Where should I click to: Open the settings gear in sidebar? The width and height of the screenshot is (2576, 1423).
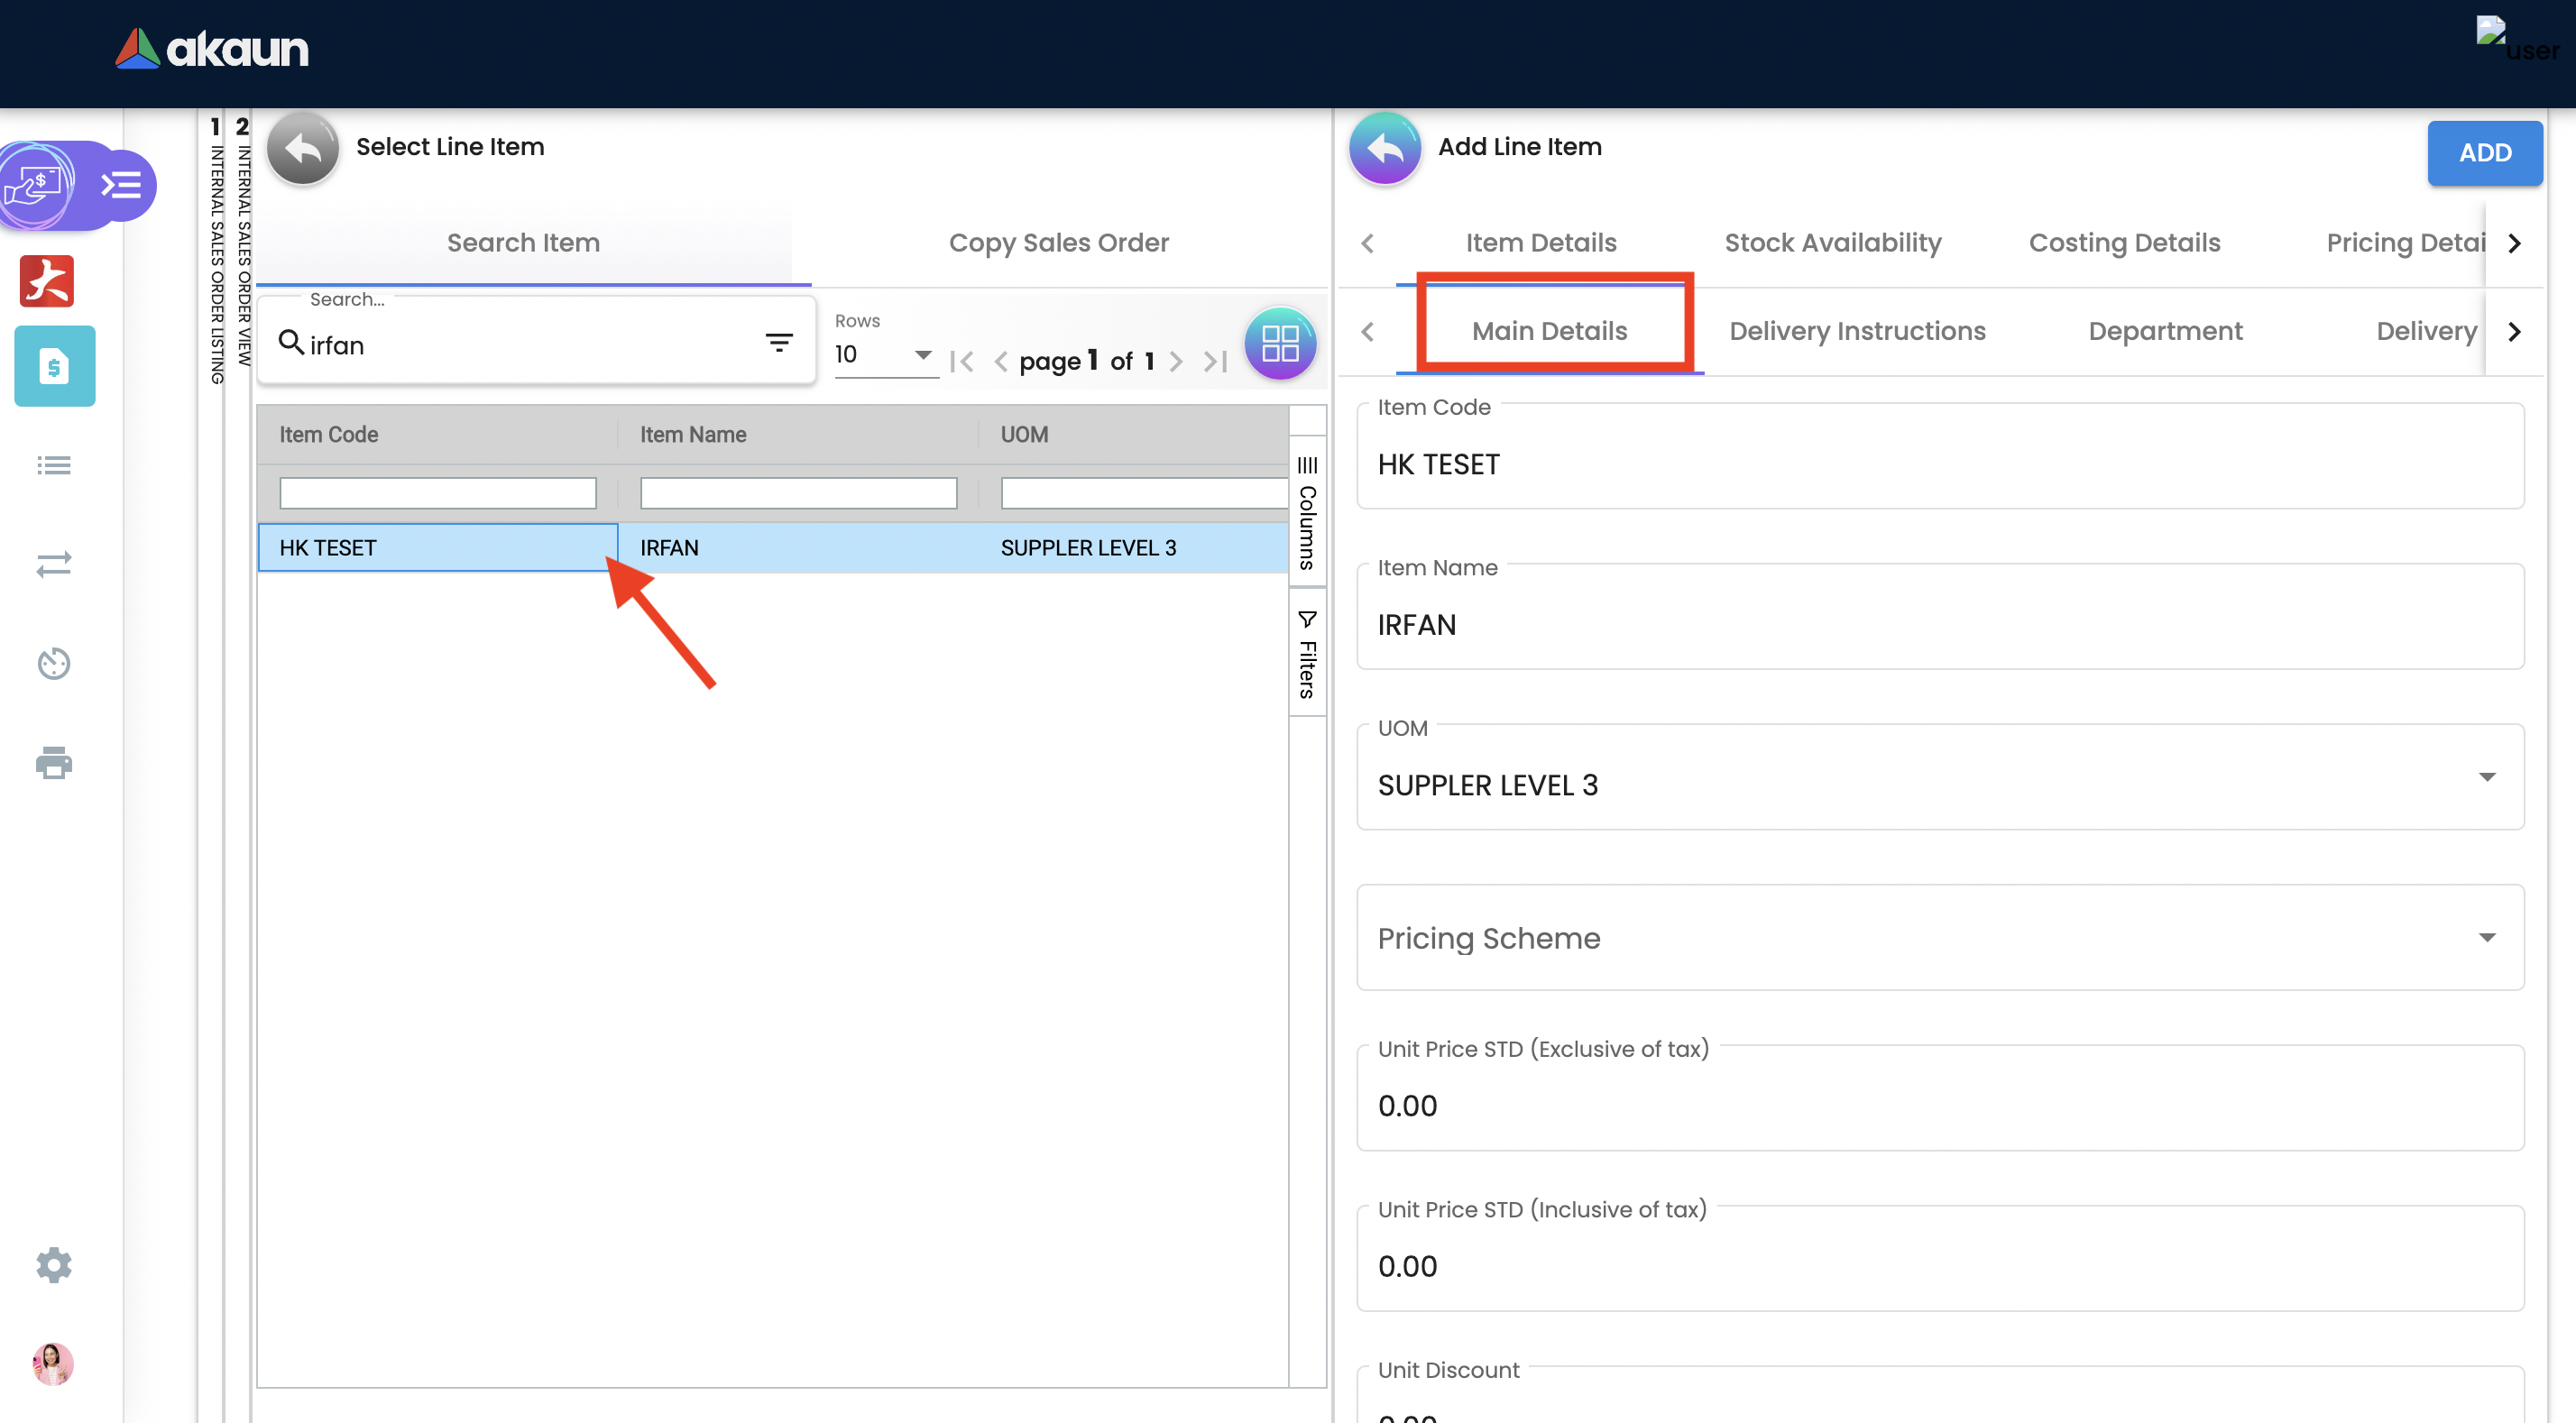(54, 1264)
